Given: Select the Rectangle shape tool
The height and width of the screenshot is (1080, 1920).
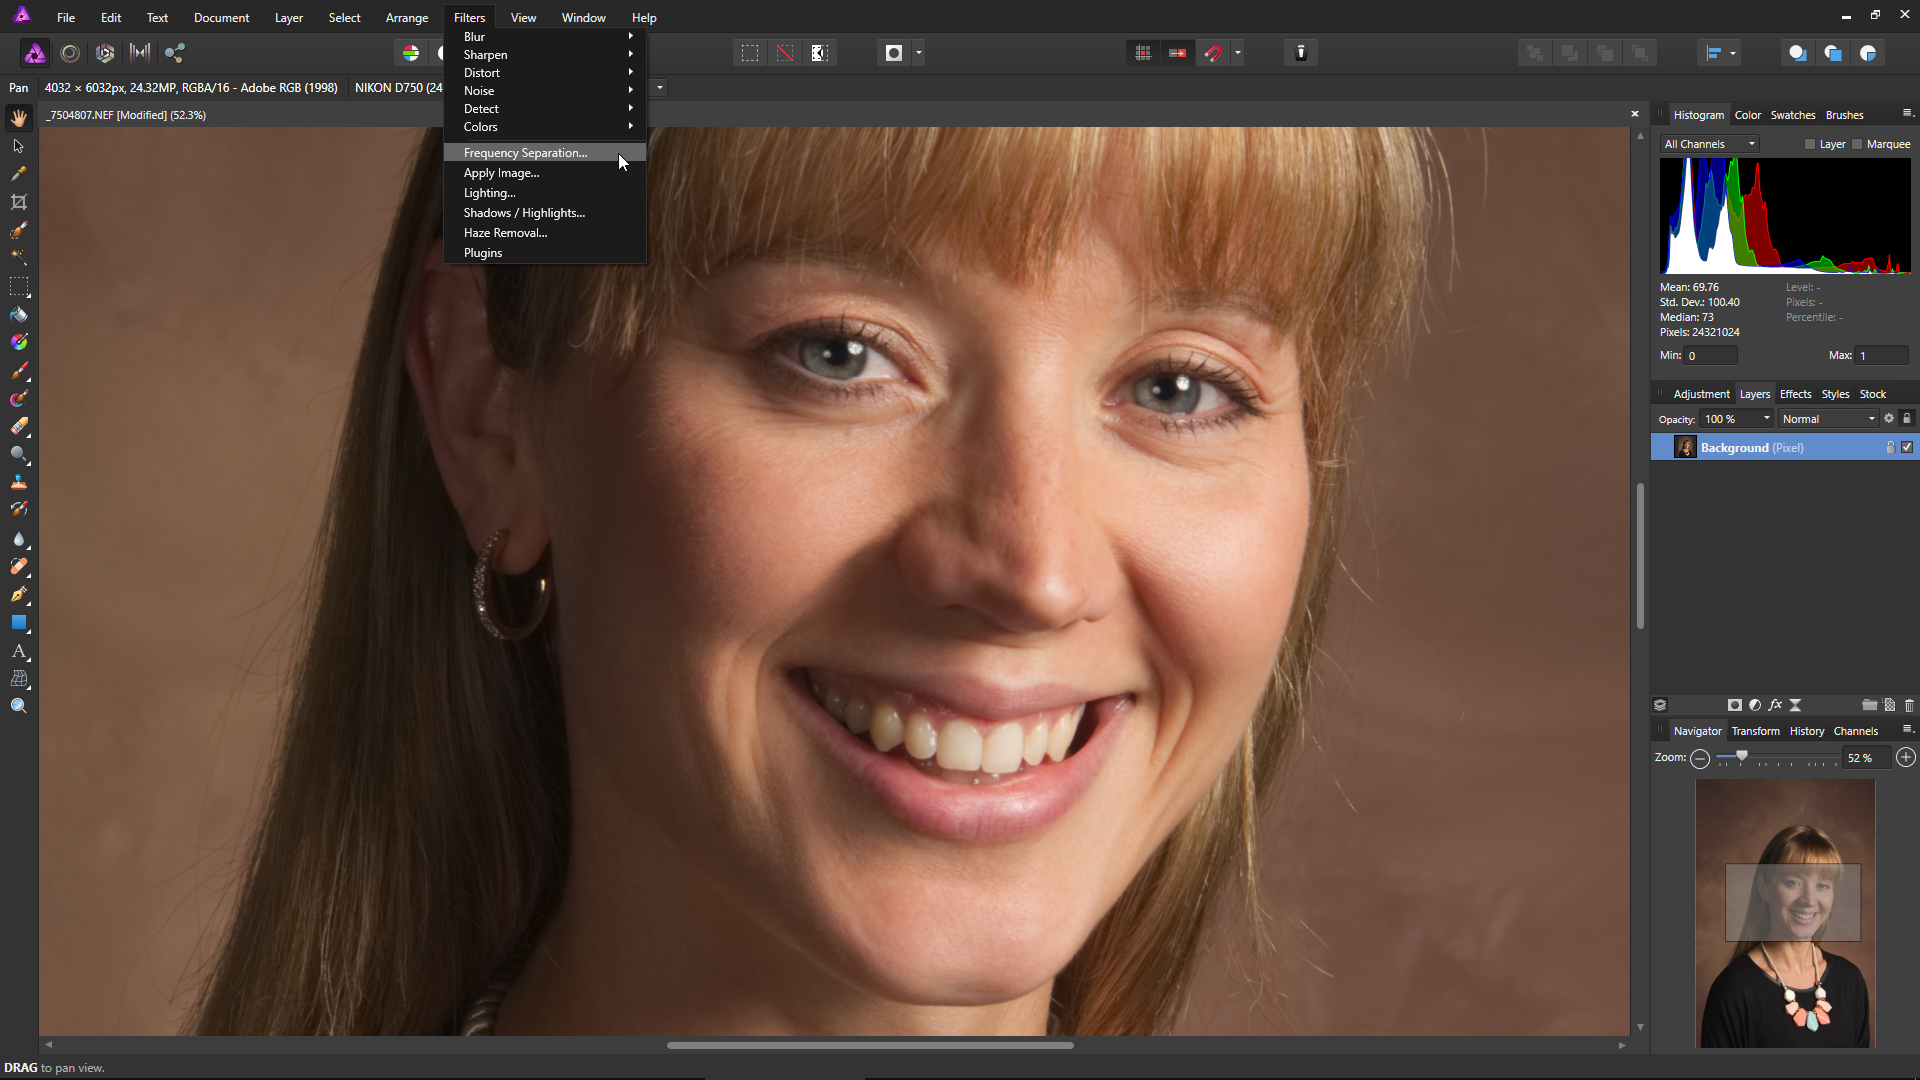Looking at the screenshot, I should click(x=18, y=622).
